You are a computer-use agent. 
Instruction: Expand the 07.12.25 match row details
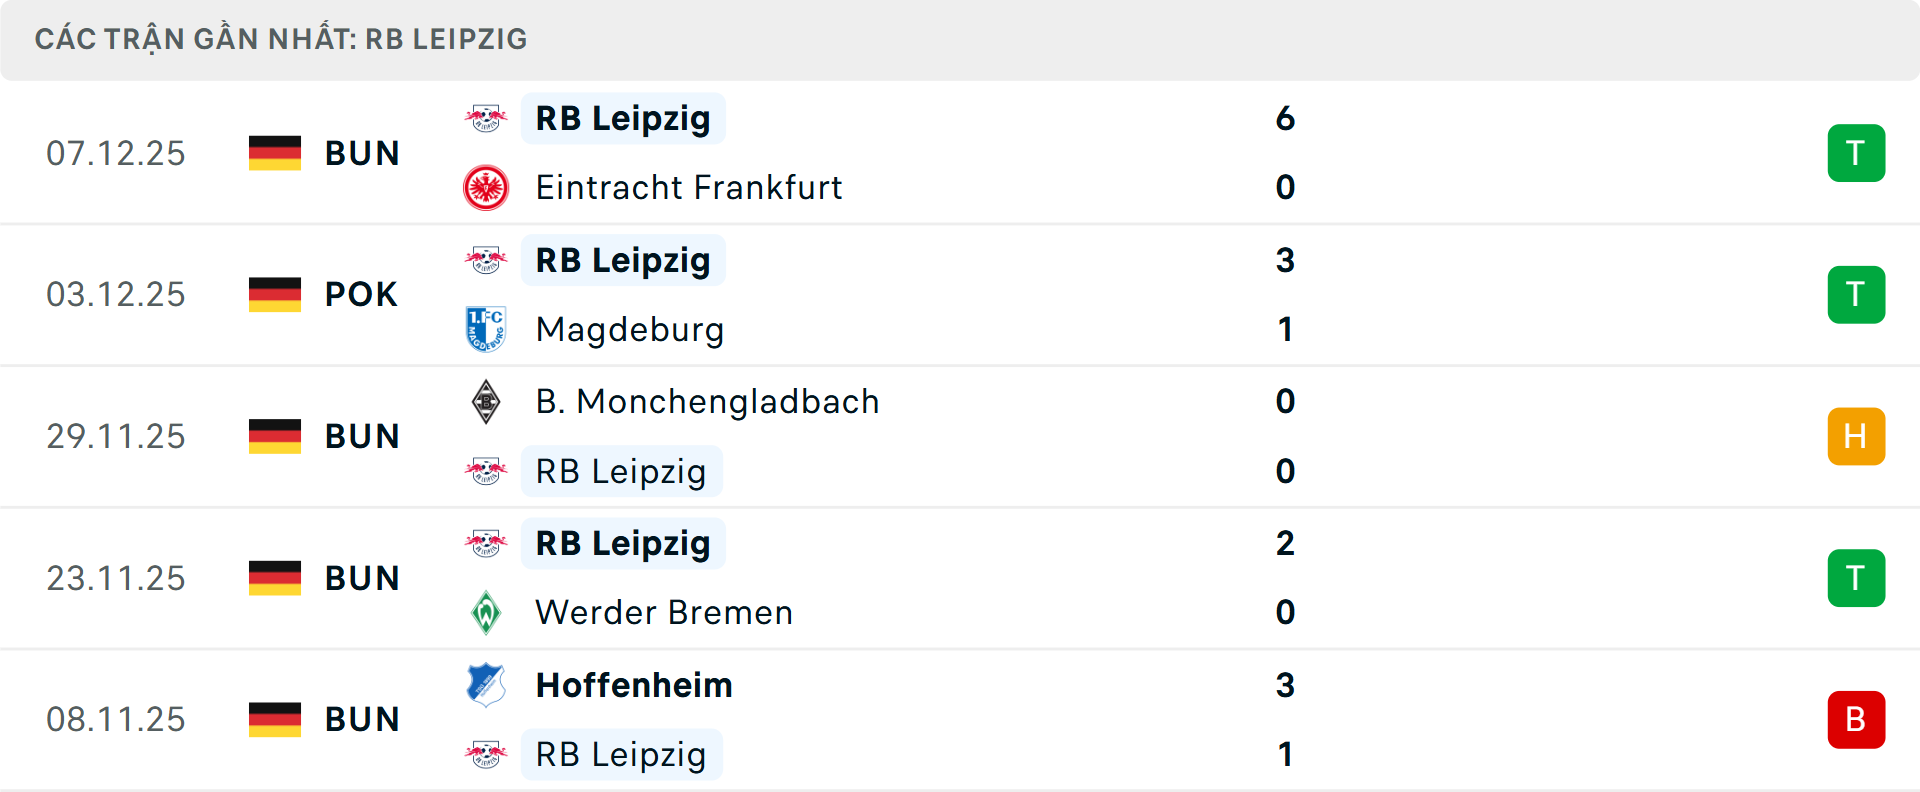click(960, 152)
